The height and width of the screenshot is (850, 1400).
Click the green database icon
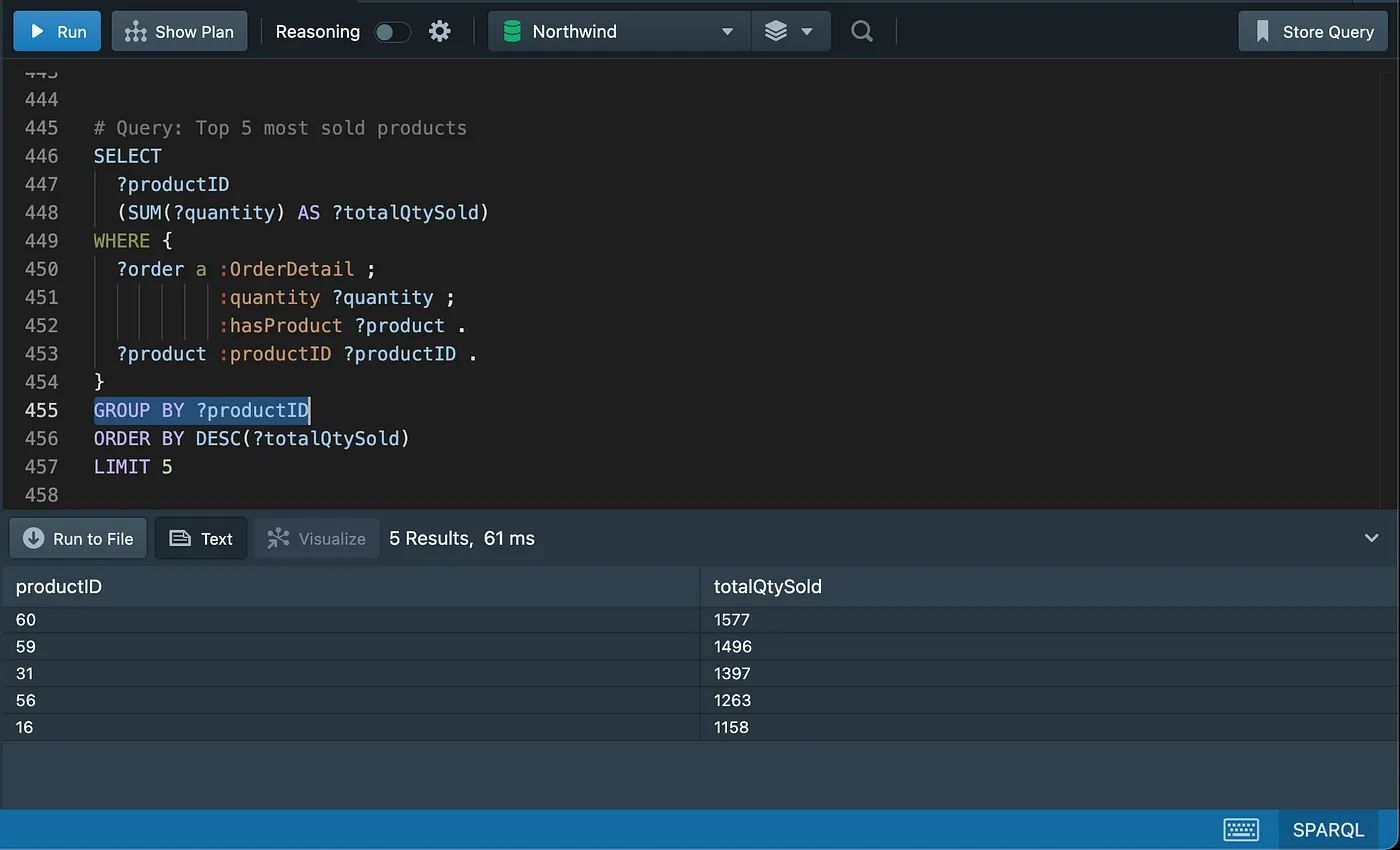pyautogui.click(x=512, y=32)
